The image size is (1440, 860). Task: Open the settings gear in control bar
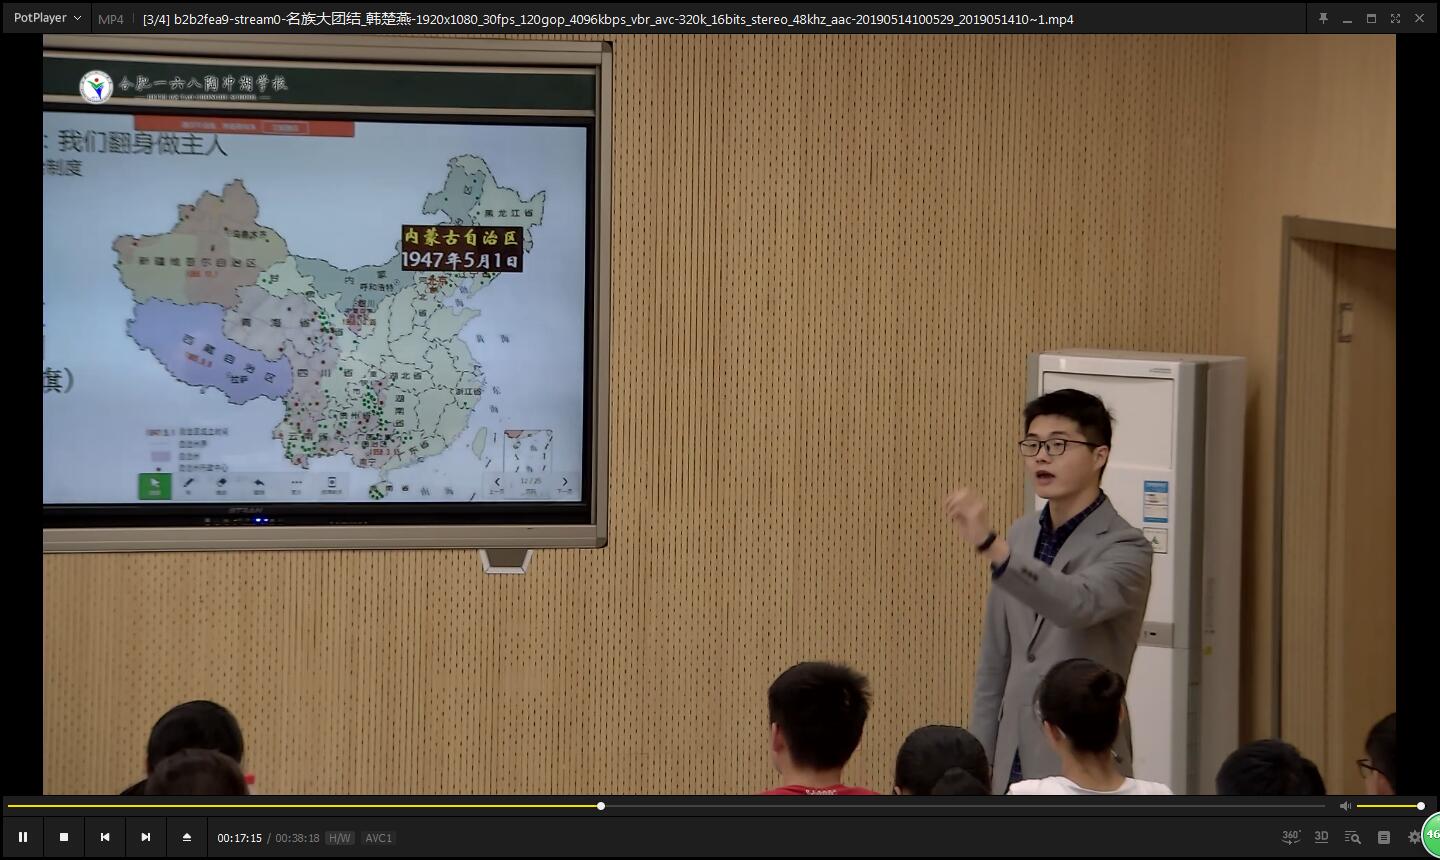pyautogui.click(x=1414, y=837)
